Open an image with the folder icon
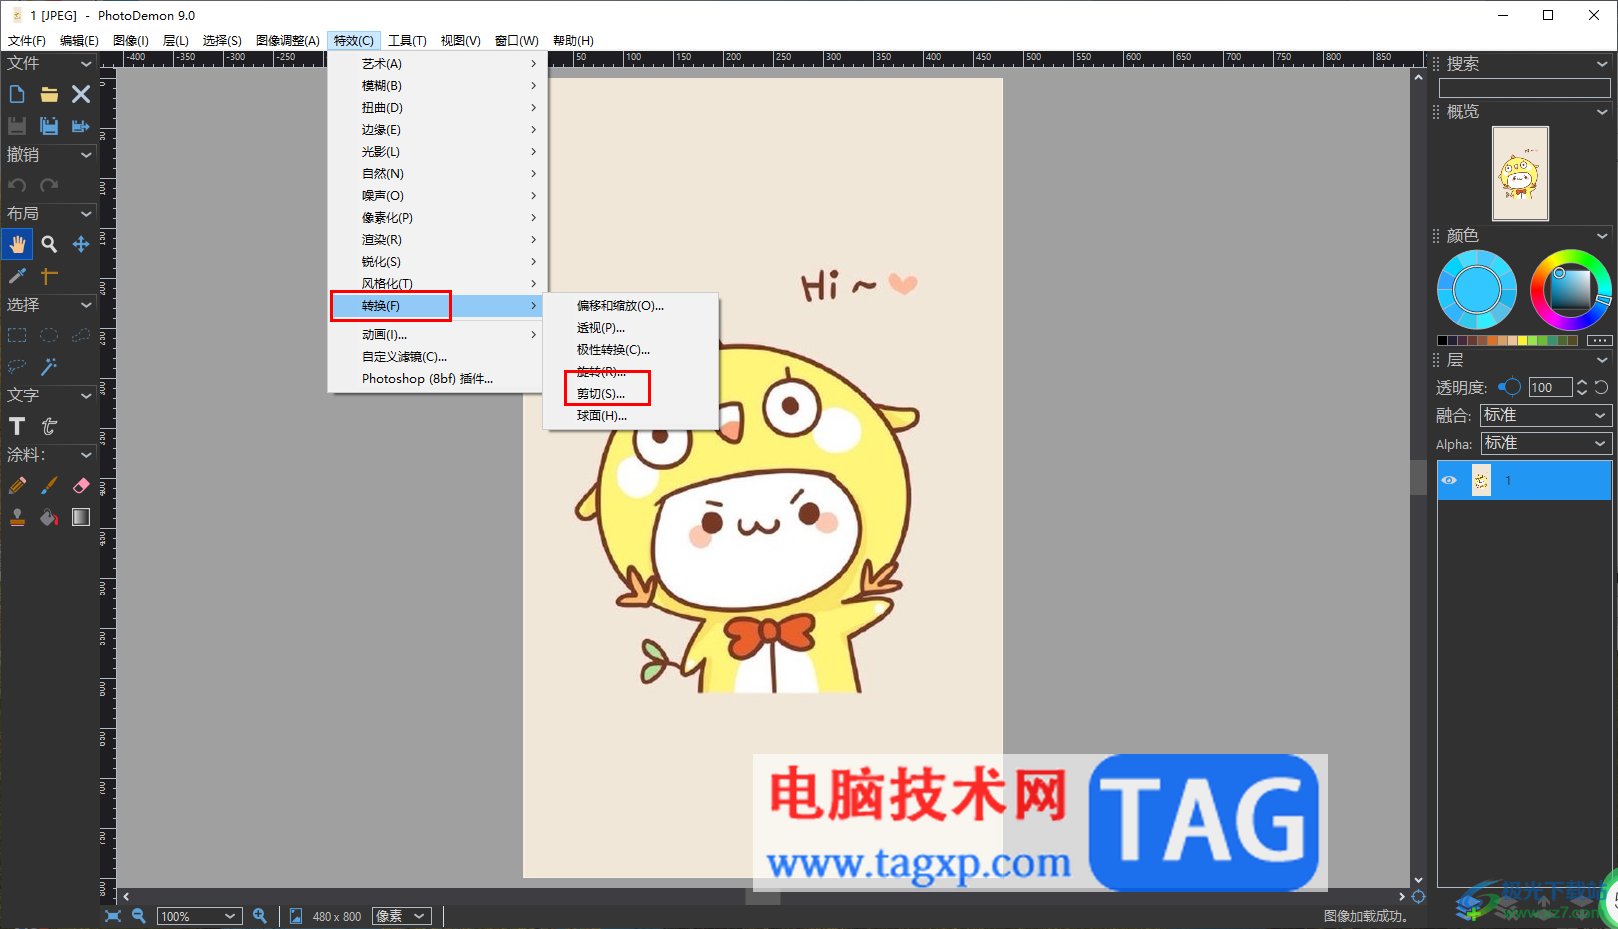 point(49,94)
